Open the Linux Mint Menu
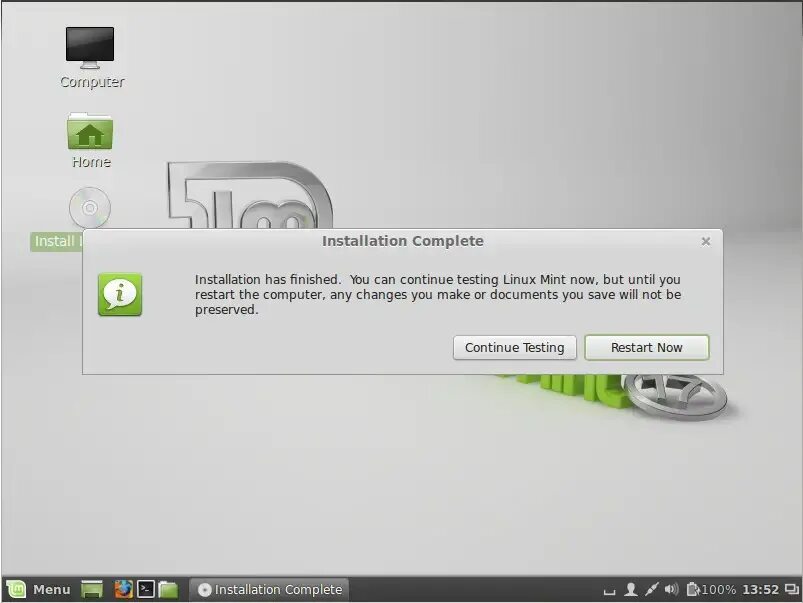Viewport: 803px width, 603px height. [x=38, y=590]
